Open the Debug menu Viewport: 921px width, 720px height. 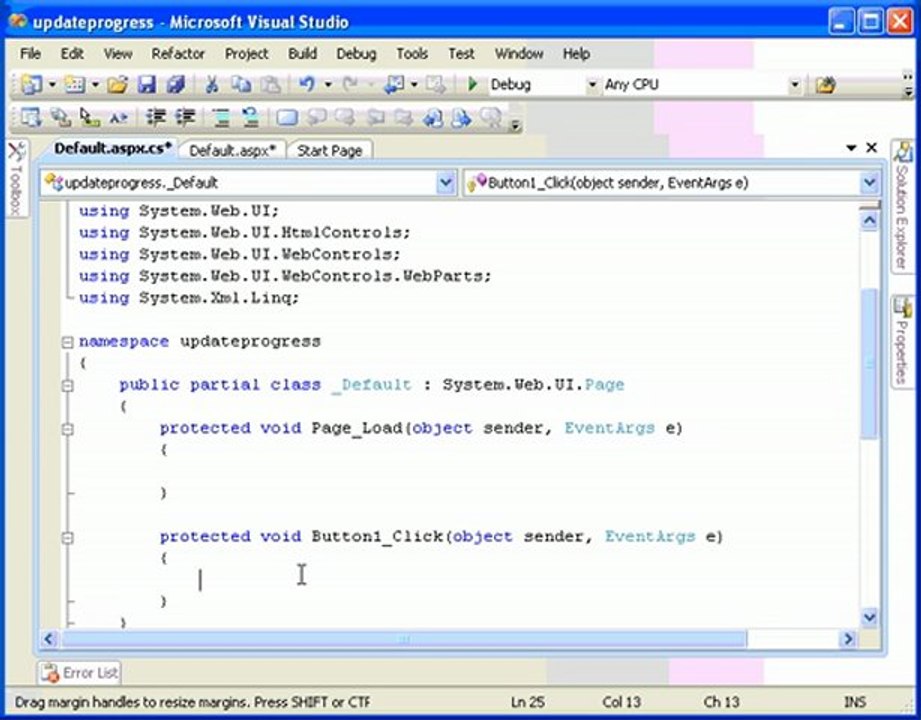click(356, 54)
